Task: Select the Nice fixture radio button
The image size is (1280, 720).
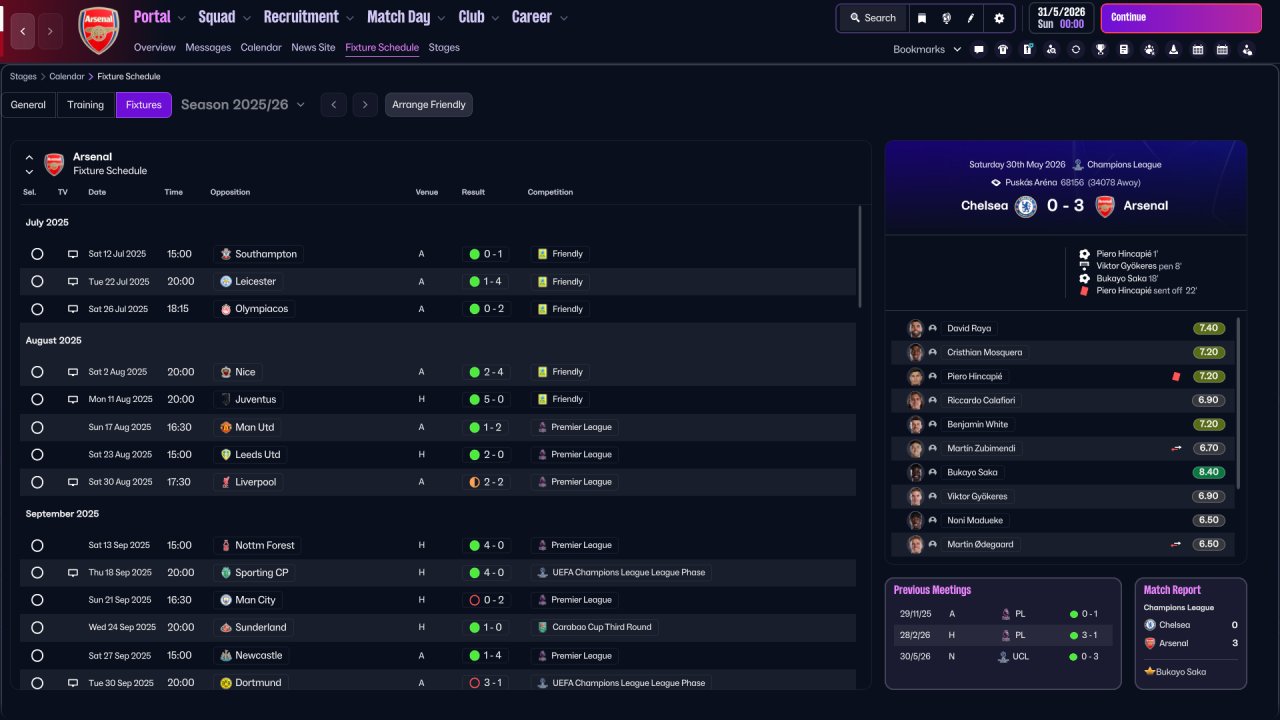Action: 37,372
